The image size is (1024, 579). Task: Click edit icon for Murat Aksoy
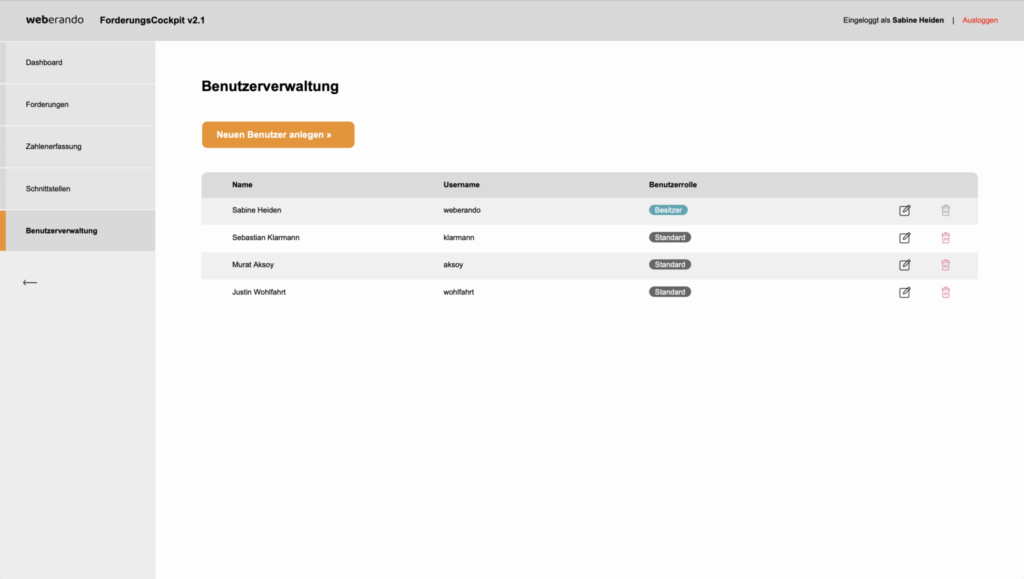[x=905, y=265]
